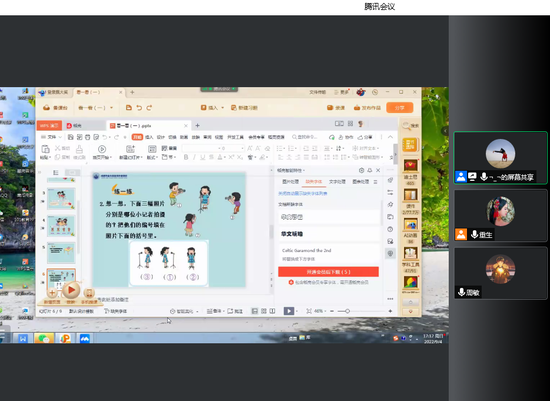The width and height of the screenshot is (550, 401).
Task: Toggle strikethrough formatting
Action: coord(211,157)
